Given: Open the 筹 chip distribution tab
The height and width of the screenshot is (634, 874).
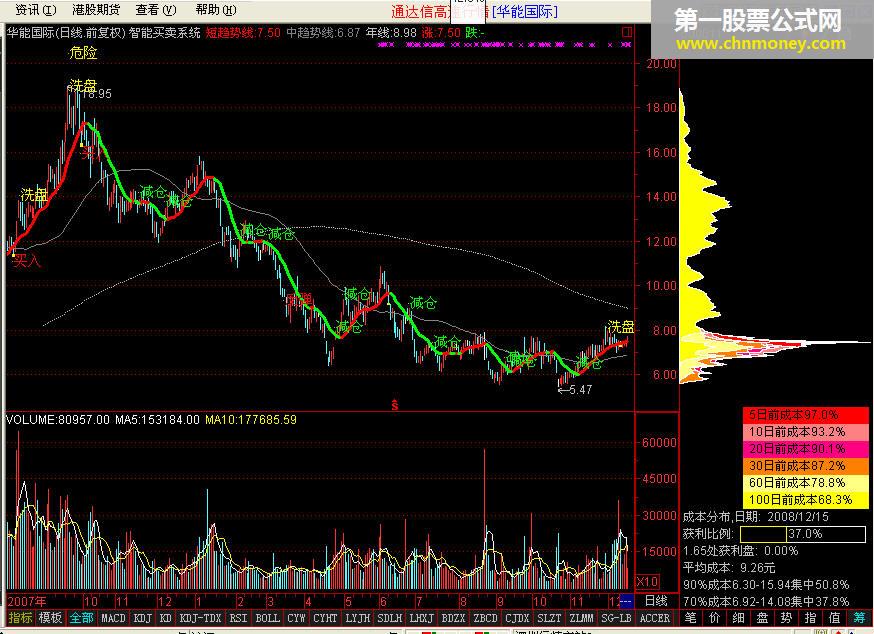Looking at the screenshot, I should tap(859, 618).
